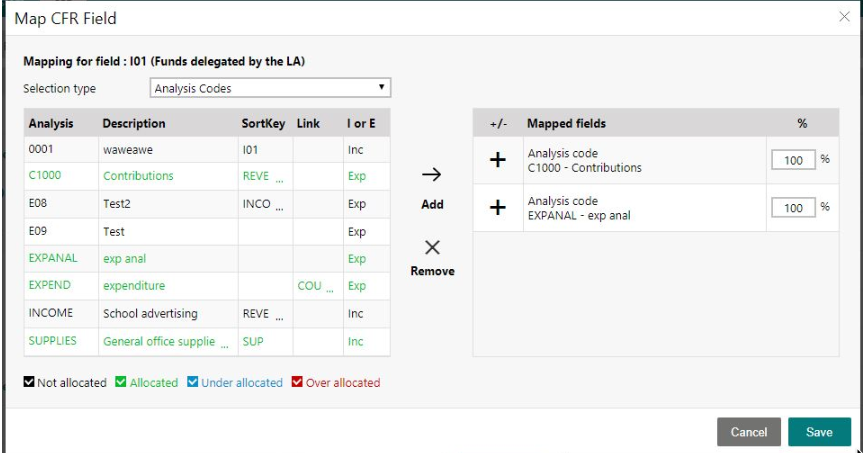This screenshot has width=867, height=453.
Task: Open the Selection type dropdown
Action: point(270,88)
